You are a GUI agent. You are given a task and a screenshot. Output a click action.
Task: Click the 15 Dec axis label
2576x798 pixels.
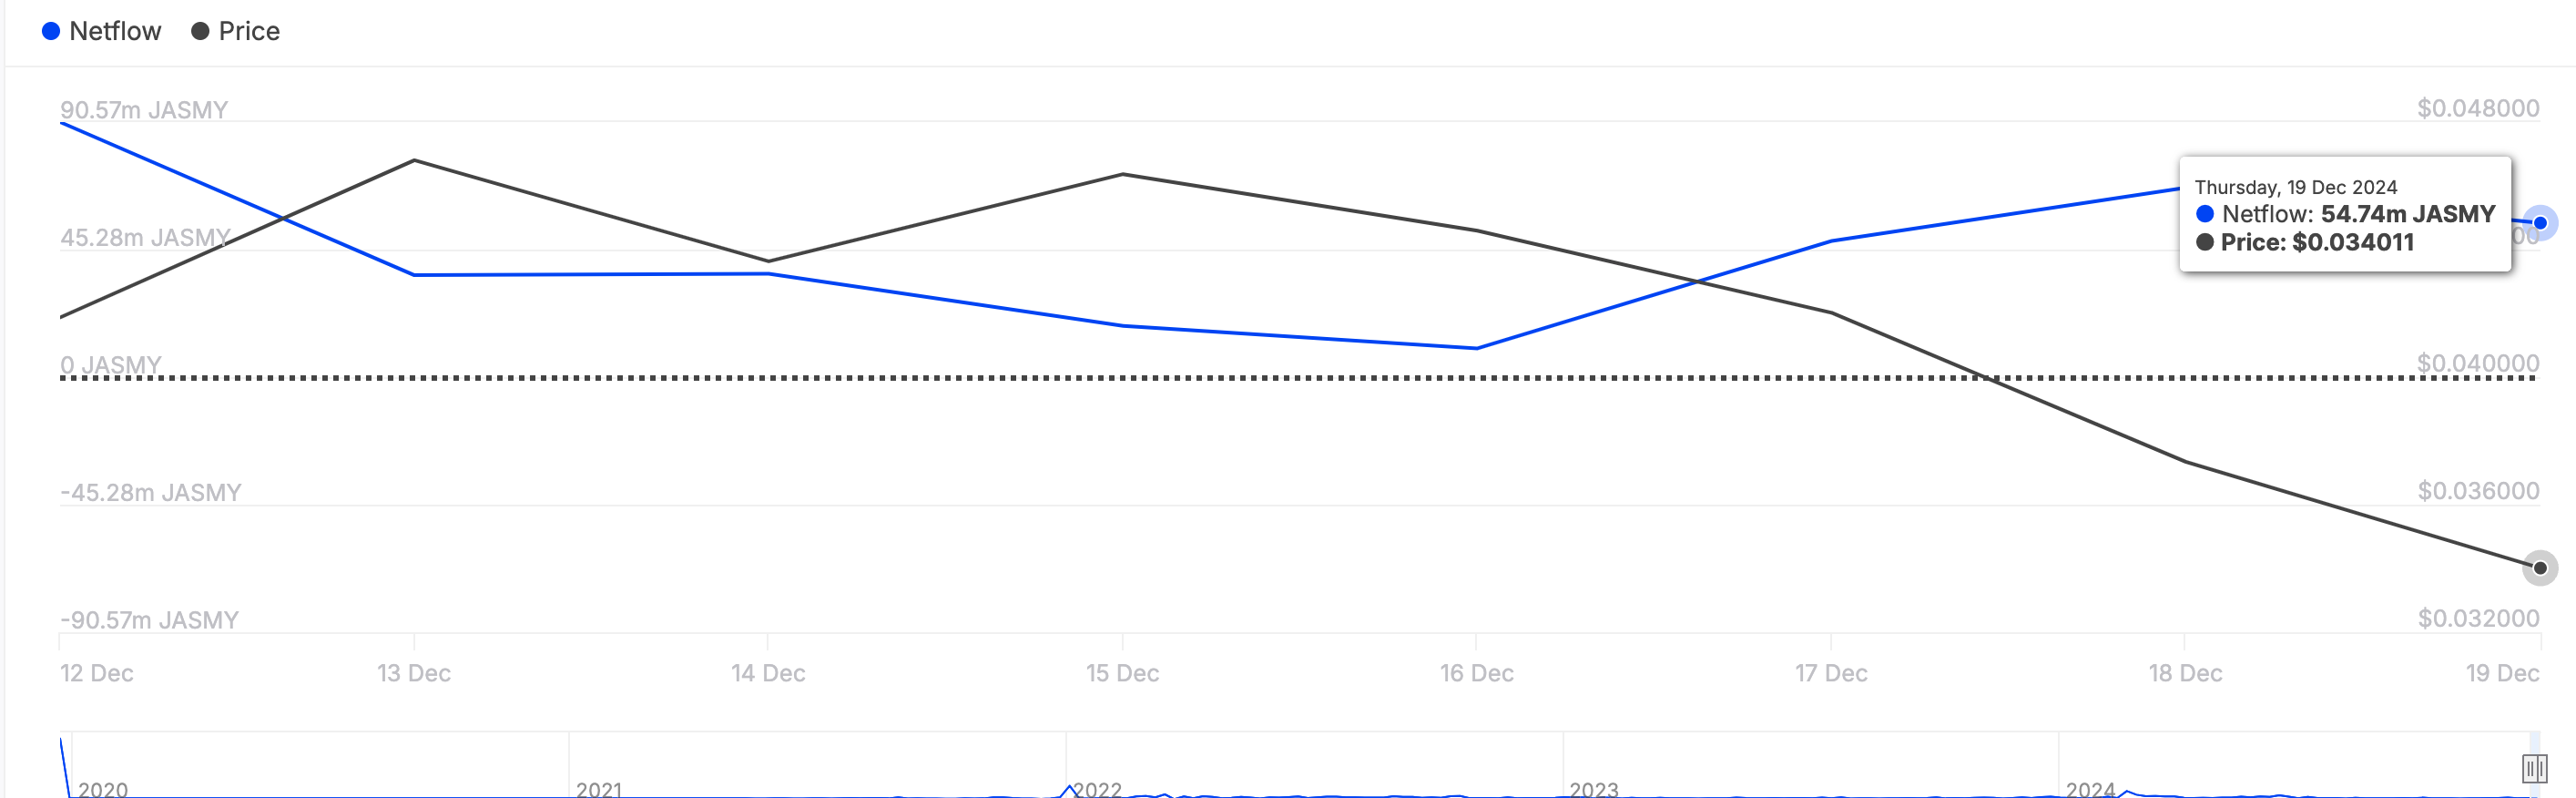point(1123,673)
